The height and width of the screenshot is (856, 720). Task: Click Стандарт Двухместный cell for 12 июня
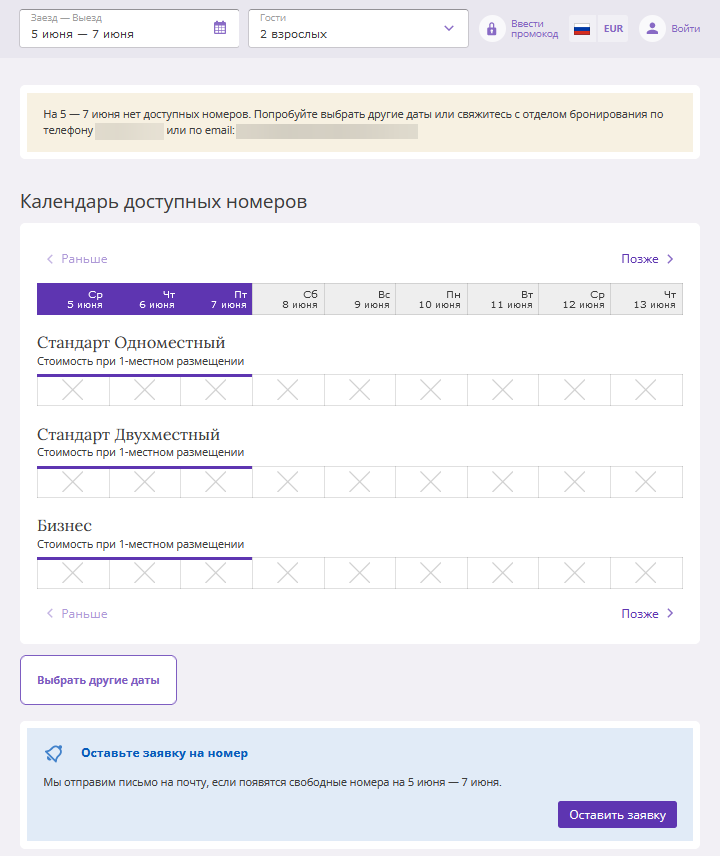coord(574,482)
